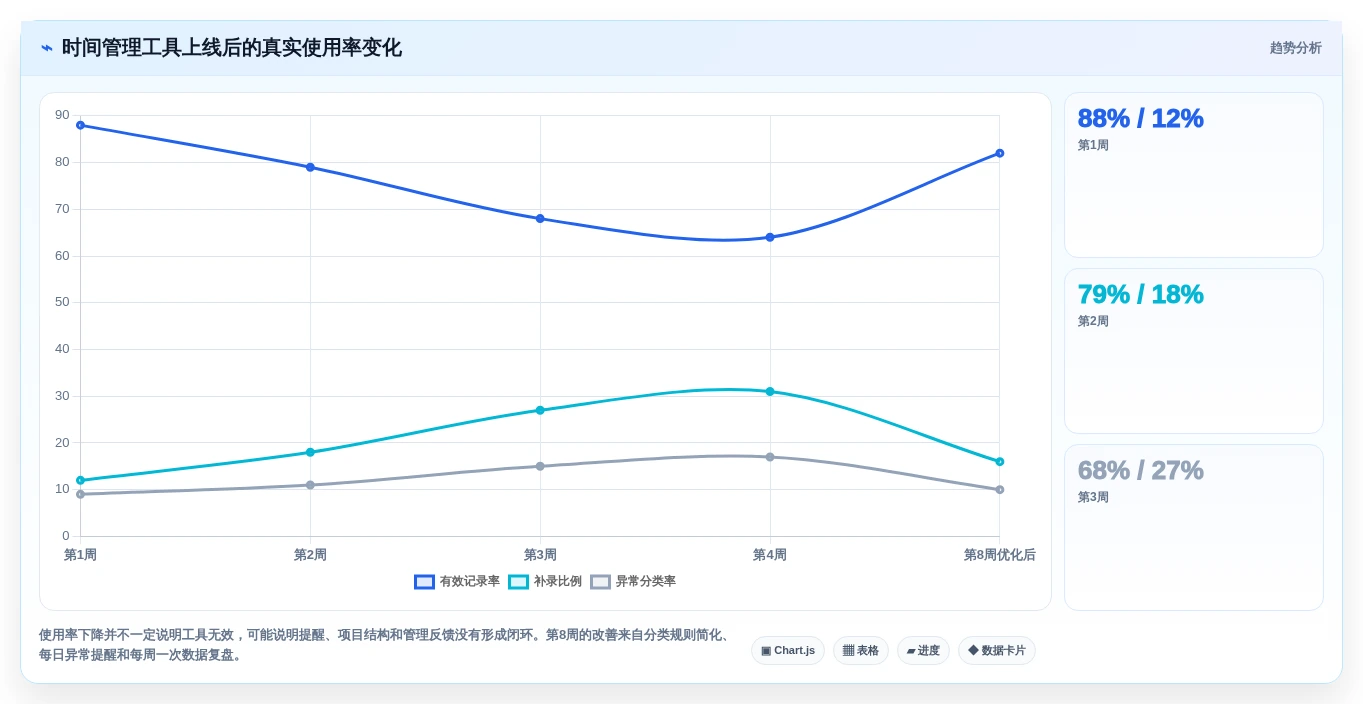This screenshot has width=1363, height=704.
Task: Click the 有效记录率 blue legend swatch
Action: pyautogui.click(x=424, y=582)
